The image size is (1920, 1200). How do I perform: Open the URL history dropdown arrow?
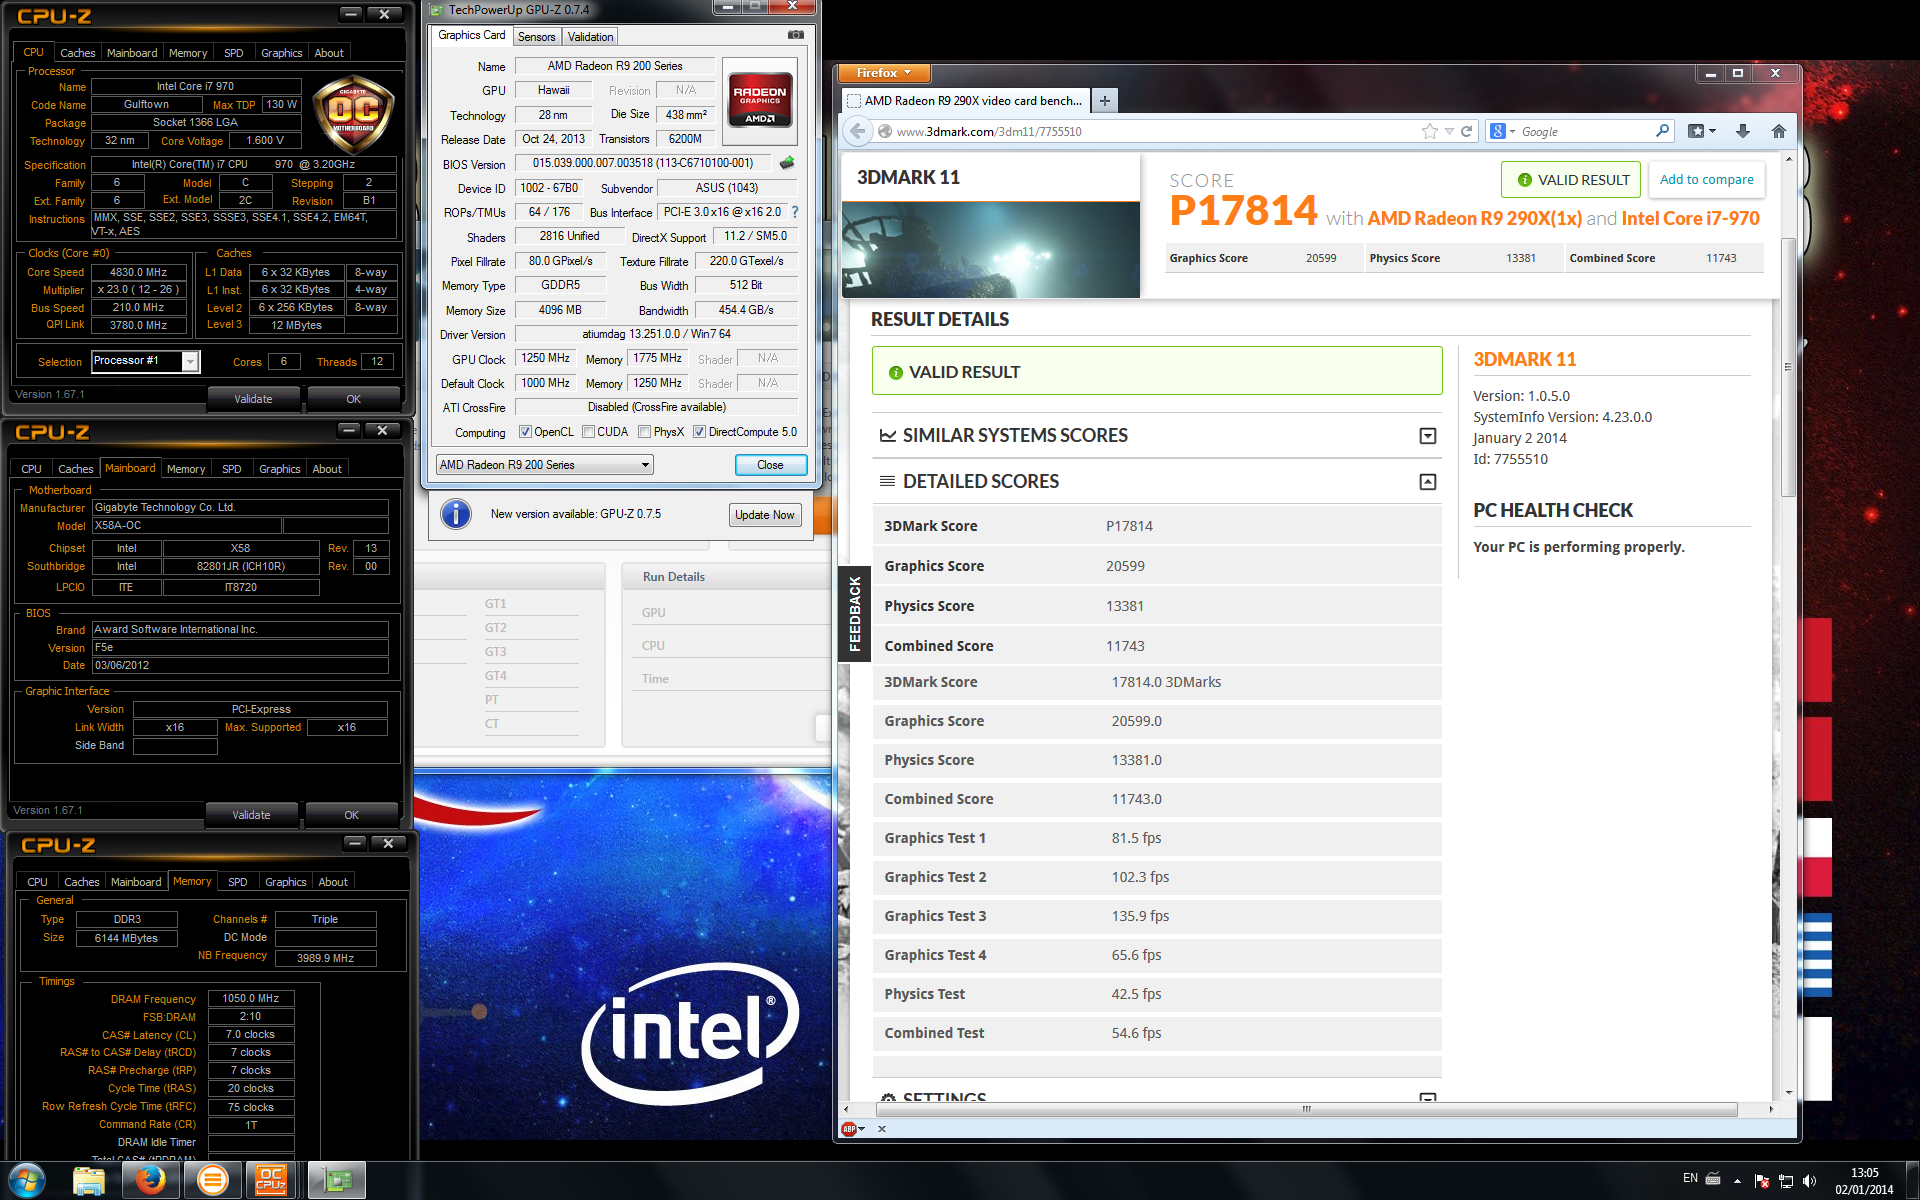click(1449, 131)
